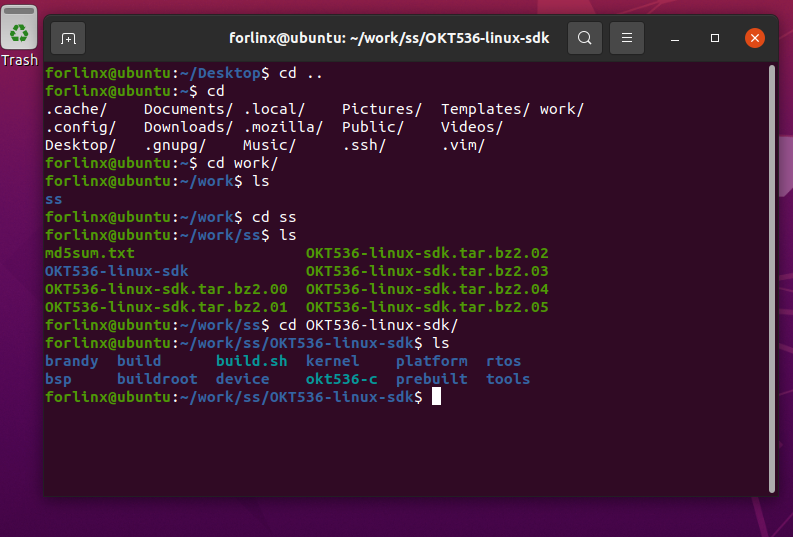Click the Desktop/ completion entry
Viewport: 793px width, 537px height.
point(80,145)
